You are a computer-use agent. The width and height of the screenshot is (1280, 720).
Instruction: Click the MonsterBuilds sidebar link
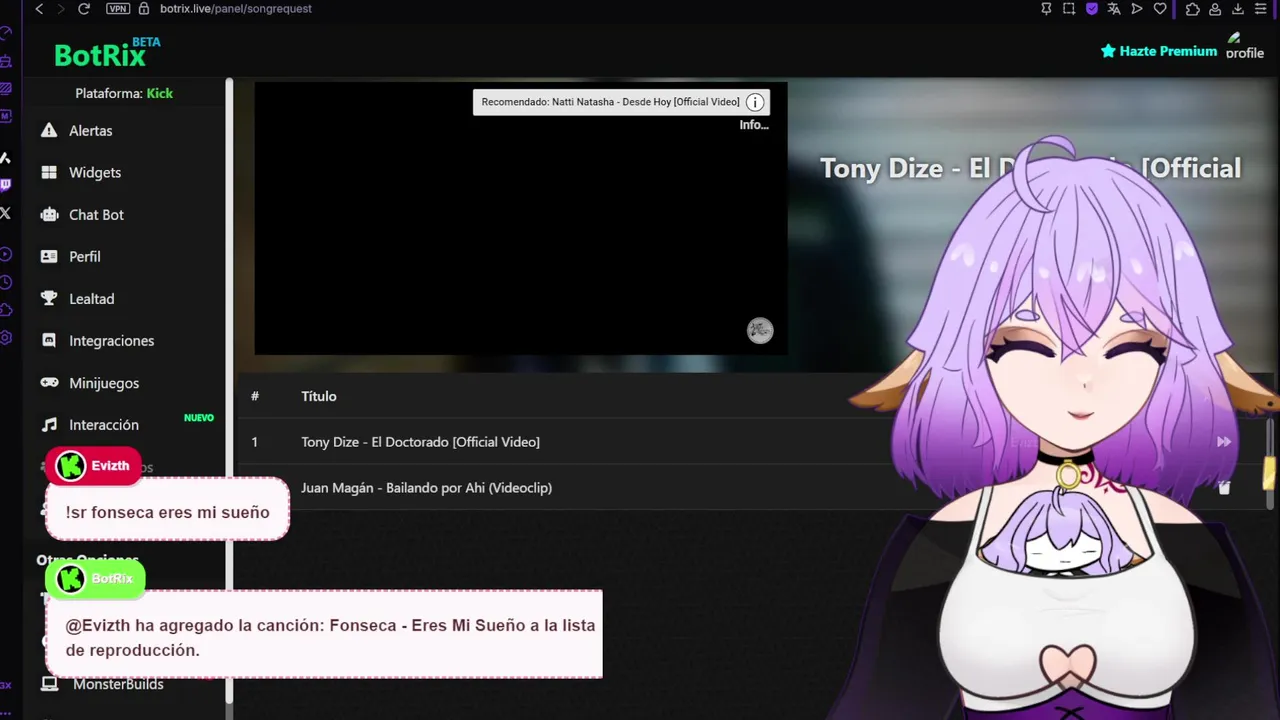coord(118,684)
